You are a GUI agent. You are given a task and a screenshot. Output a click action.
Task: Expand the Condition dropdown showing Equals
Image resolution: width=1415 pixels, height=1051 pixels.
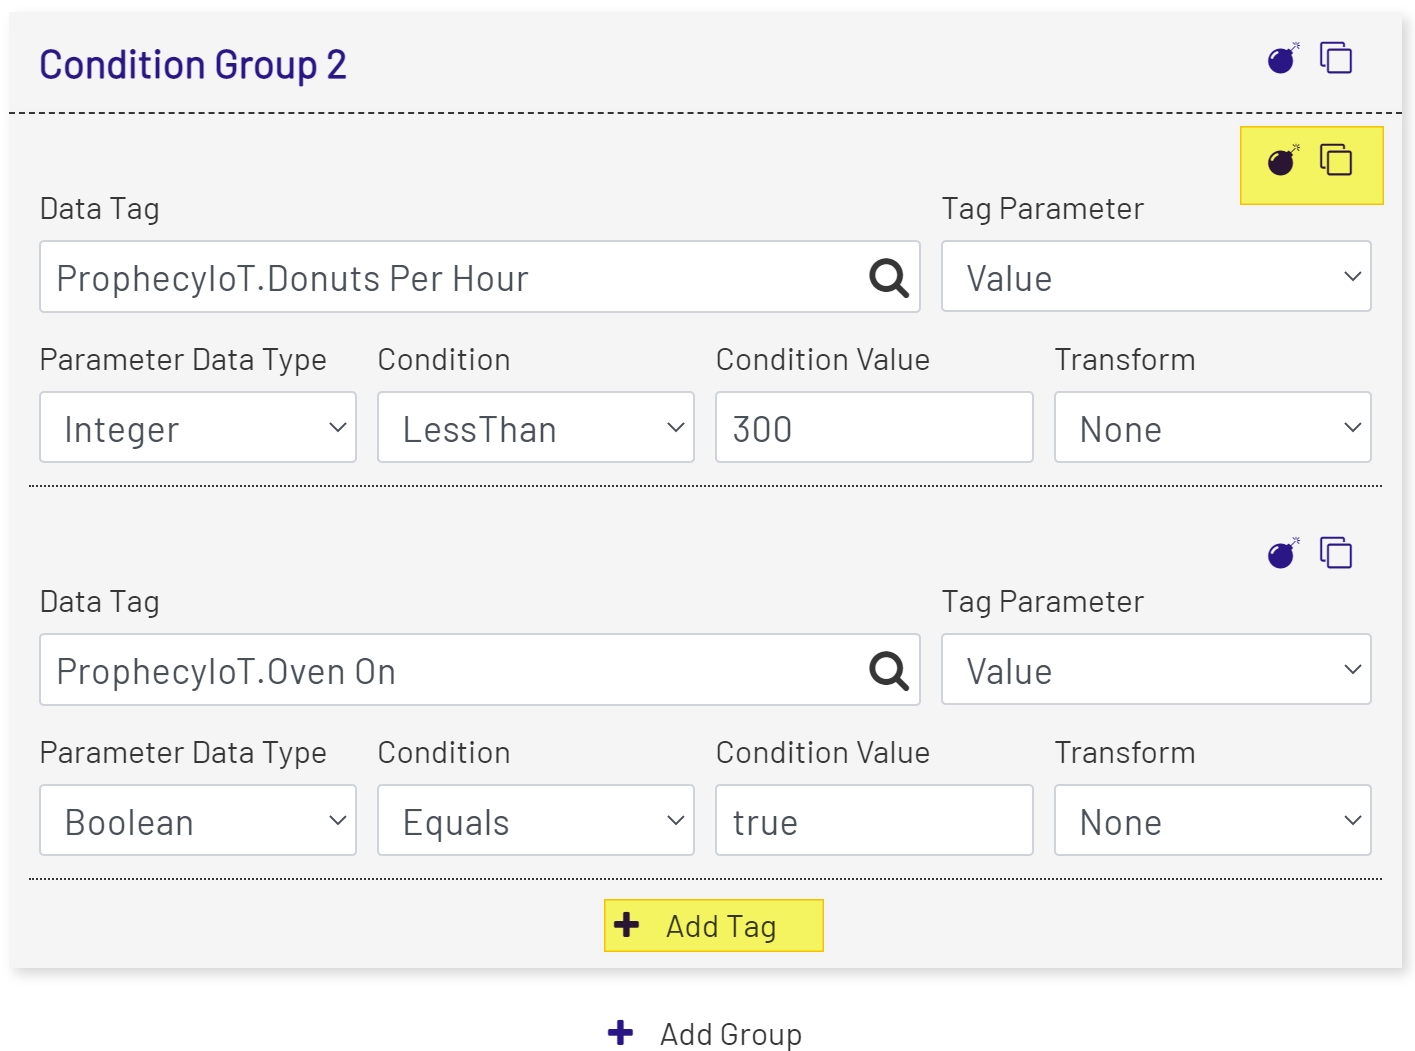click(535, 820)
